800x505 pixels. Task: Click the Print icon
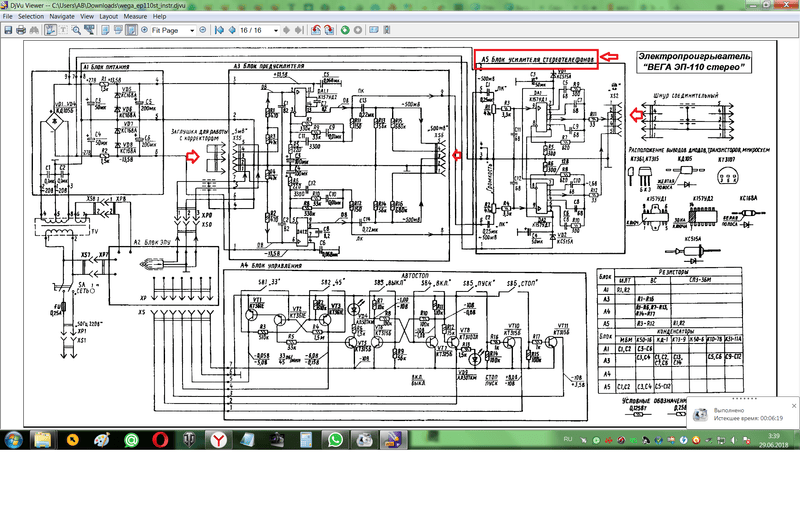(21, 30)
